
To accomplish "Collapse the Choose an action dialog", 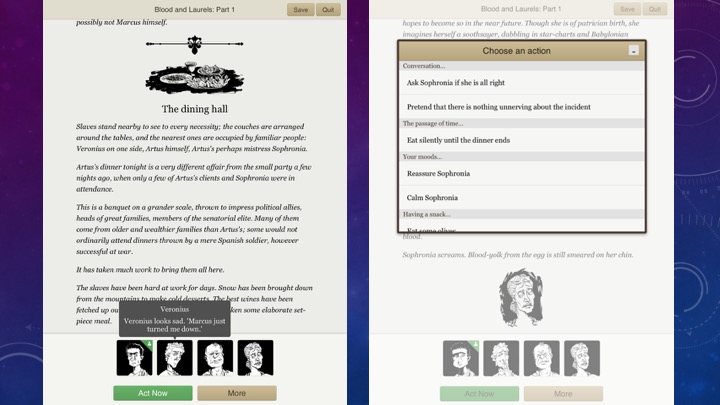I will 633,50.
